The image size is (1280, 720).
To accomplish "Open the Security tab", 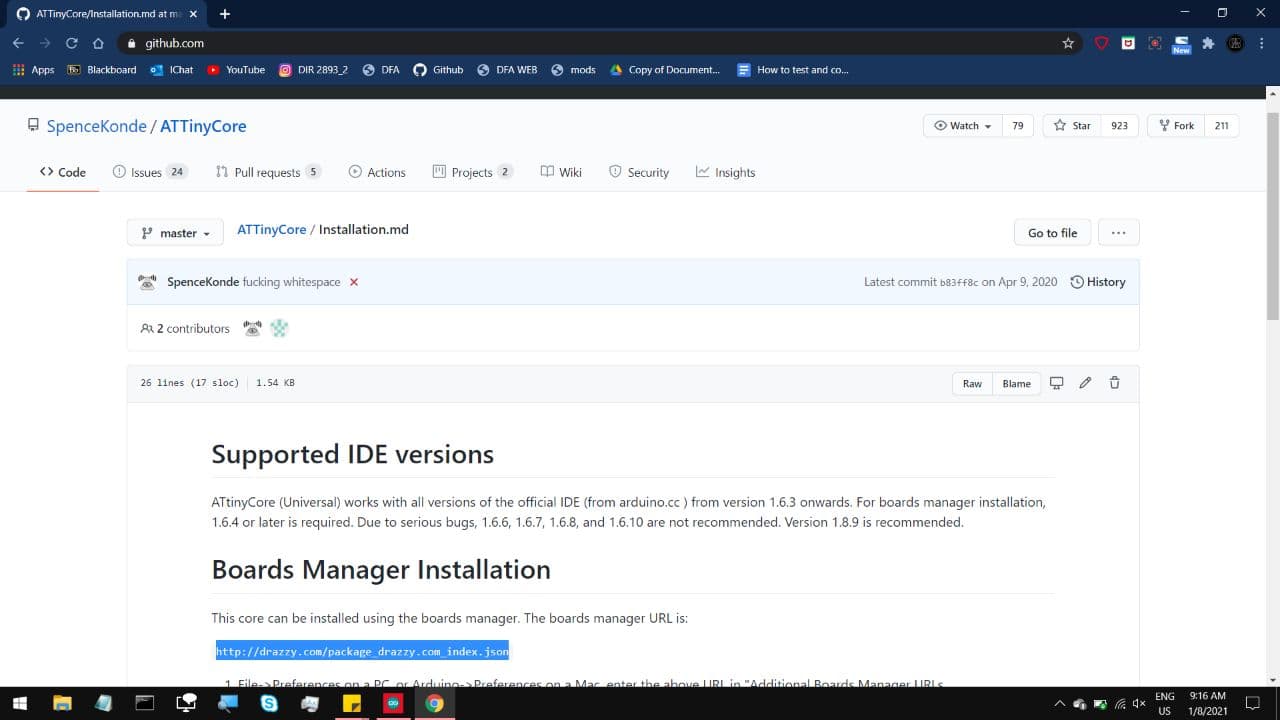I will (639, 172).
